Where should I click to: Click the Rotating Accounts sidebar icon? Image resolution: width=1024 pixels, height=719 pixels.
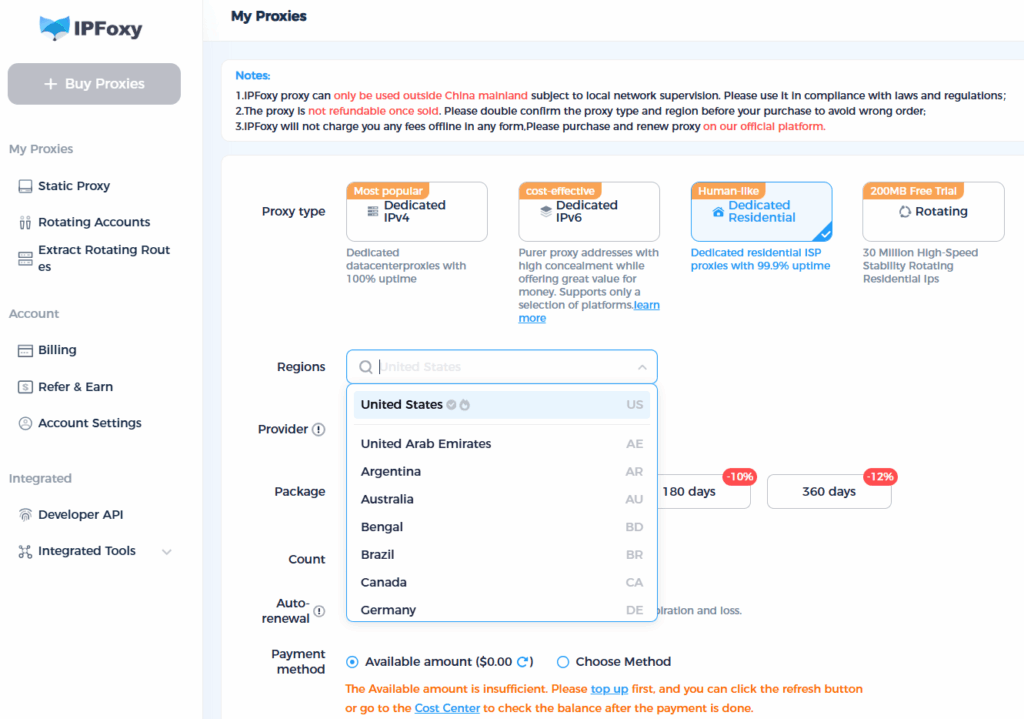25,222
